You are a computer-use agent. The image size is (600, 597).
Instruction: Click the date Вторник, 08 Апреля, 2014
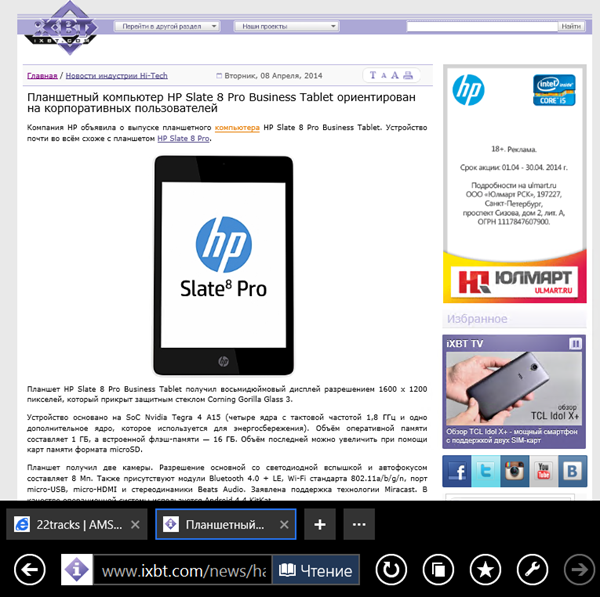(273, 75)
